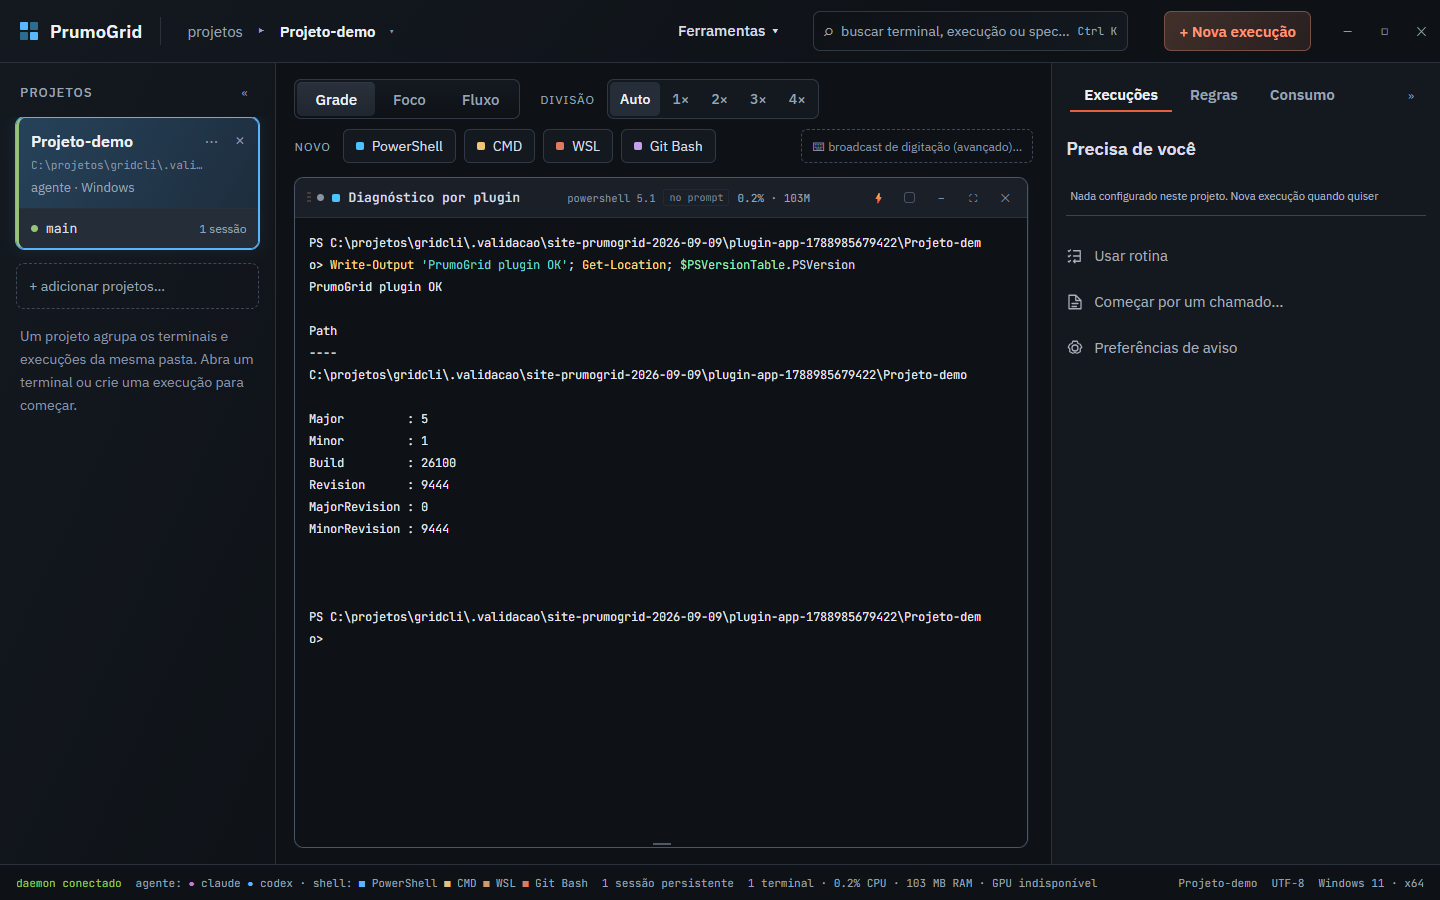
Task: Click Git Bash shell indicator in status bar
Action: pyautogui.click(x=555, y=883)
